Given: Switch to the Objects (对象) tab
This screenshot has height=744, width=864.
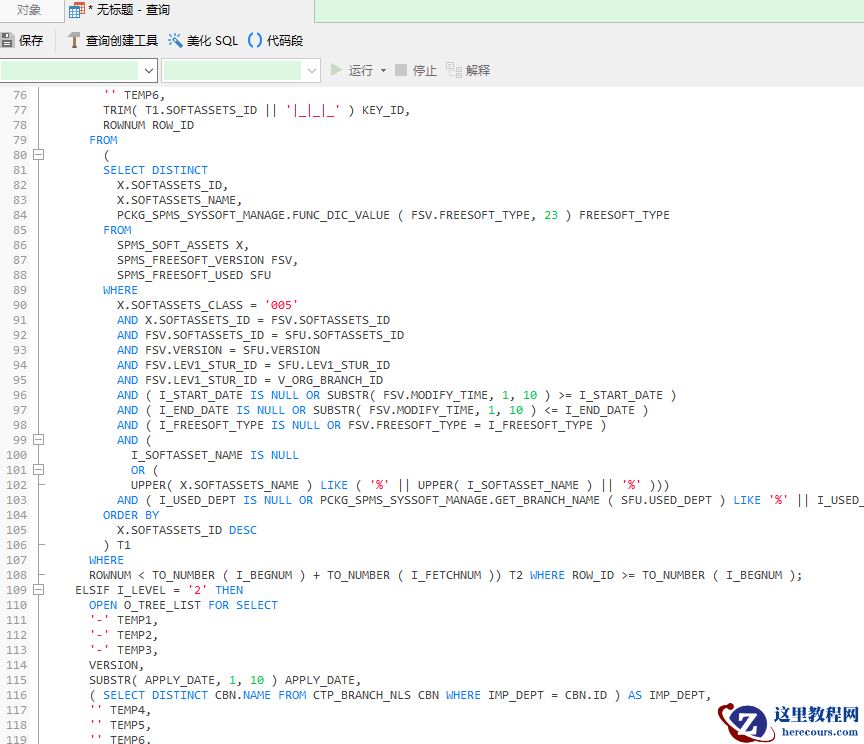Looking at the screenshot, I should pyautogui.click(x=29, y=10).
